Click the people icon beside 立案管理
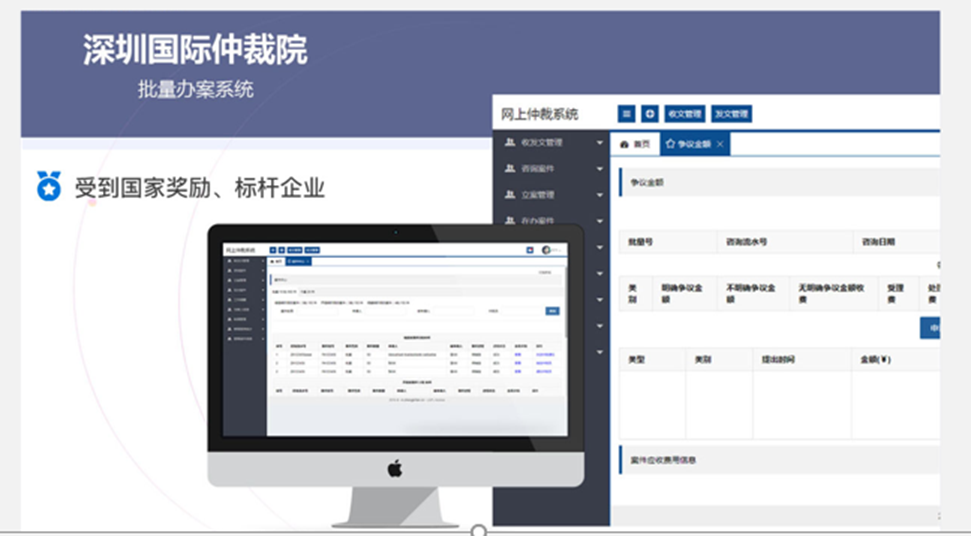The width and height of the screenshot is (971, 536). (x=509, y=195)
